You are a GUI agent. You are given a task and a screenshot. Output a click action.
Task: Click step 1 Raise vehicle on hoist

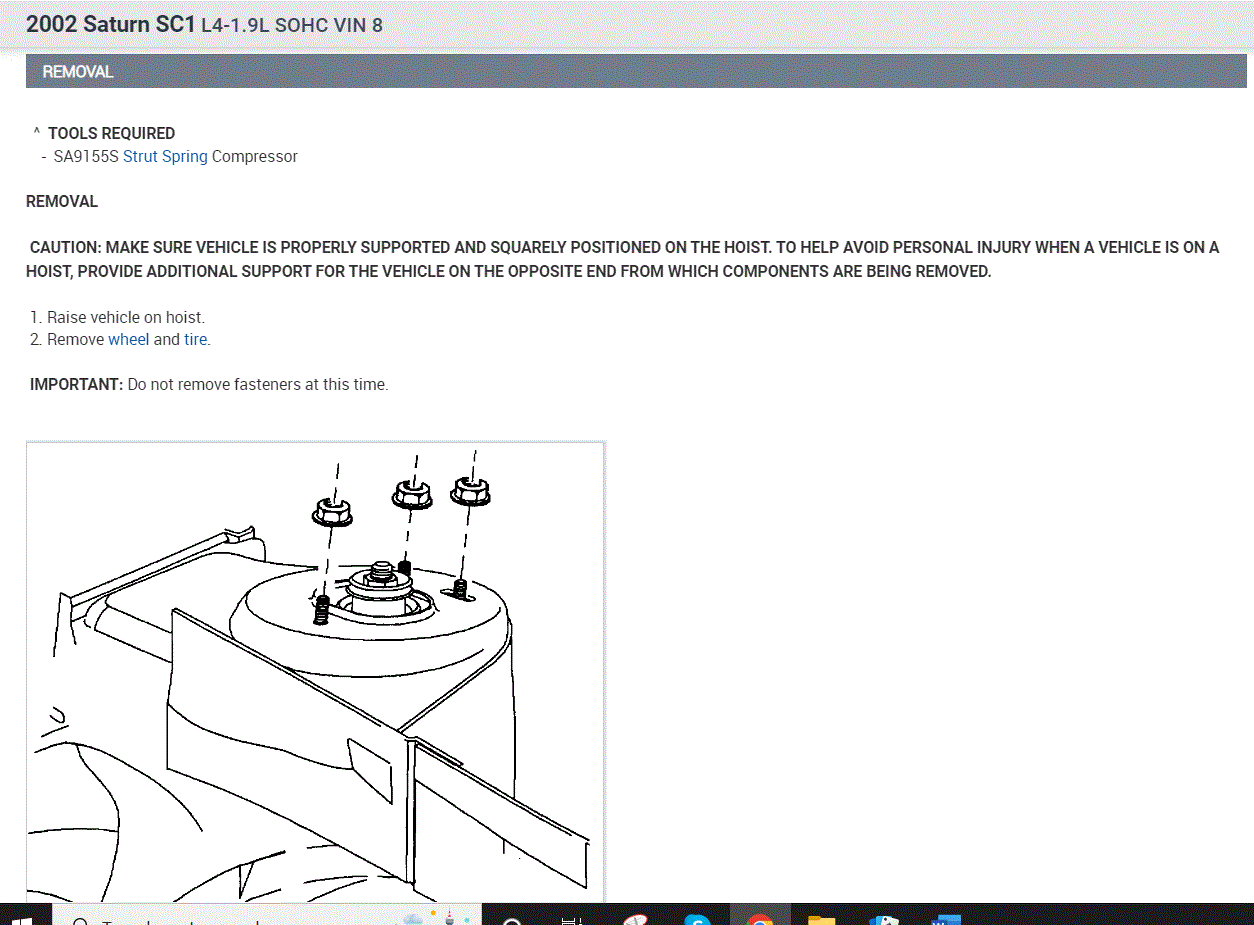tap(118, 317)
